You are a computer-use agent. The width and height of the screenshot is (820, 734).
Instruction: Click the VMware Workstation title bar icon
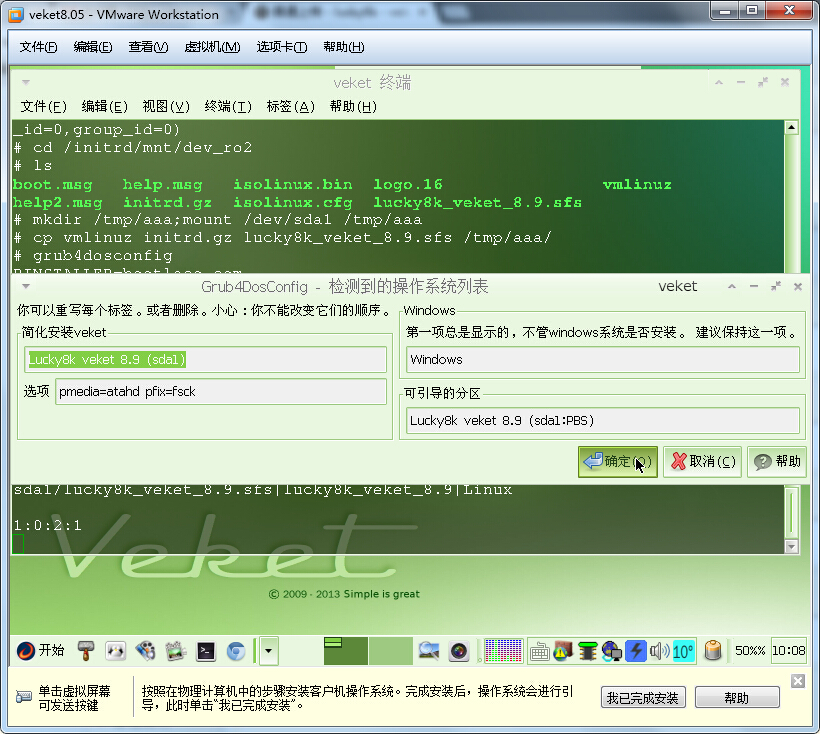coord(16,15)
